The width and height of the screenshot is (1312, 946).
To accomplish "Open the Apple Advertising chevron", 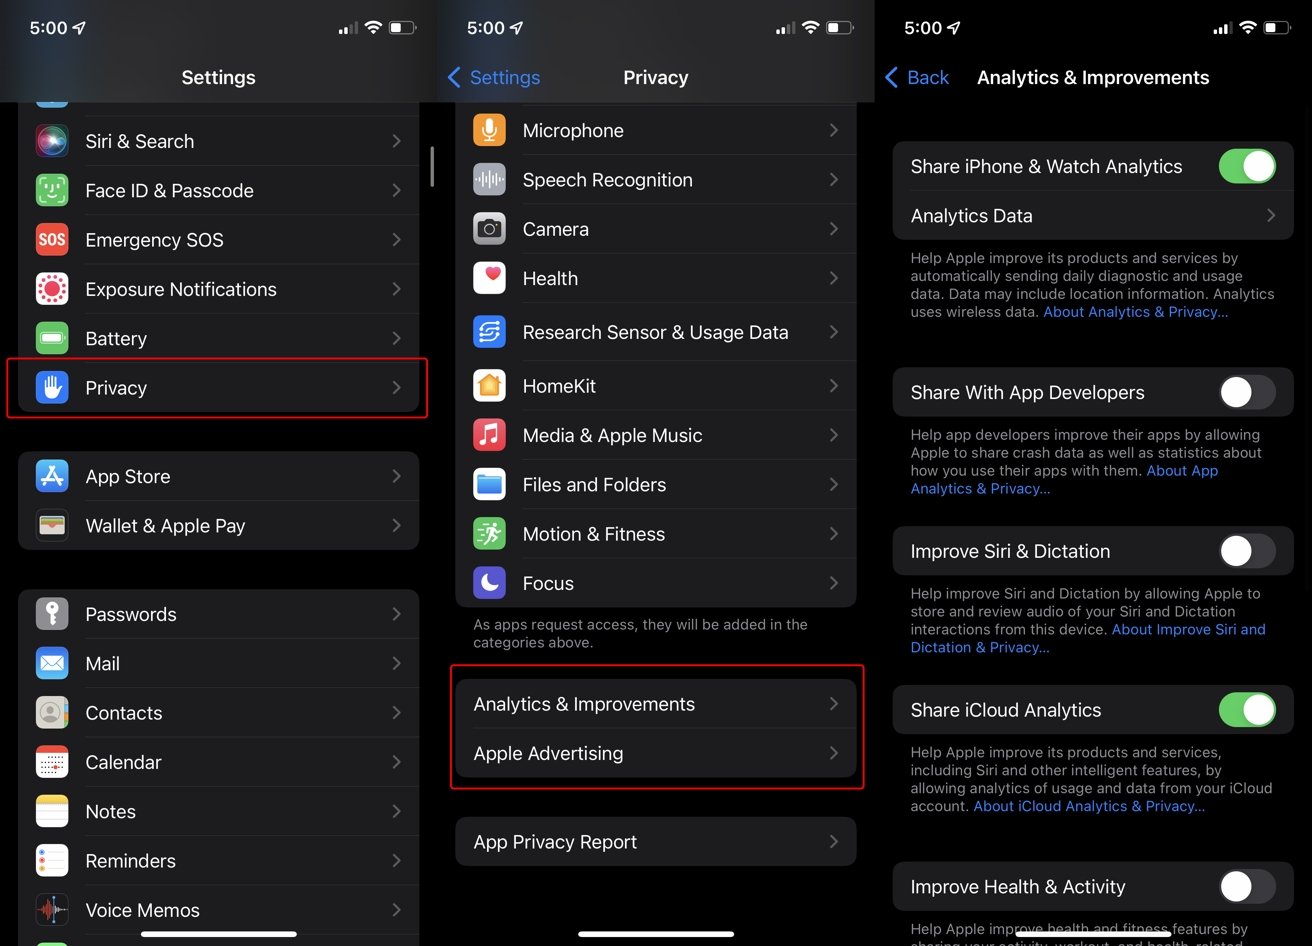I will pos(832,754).
